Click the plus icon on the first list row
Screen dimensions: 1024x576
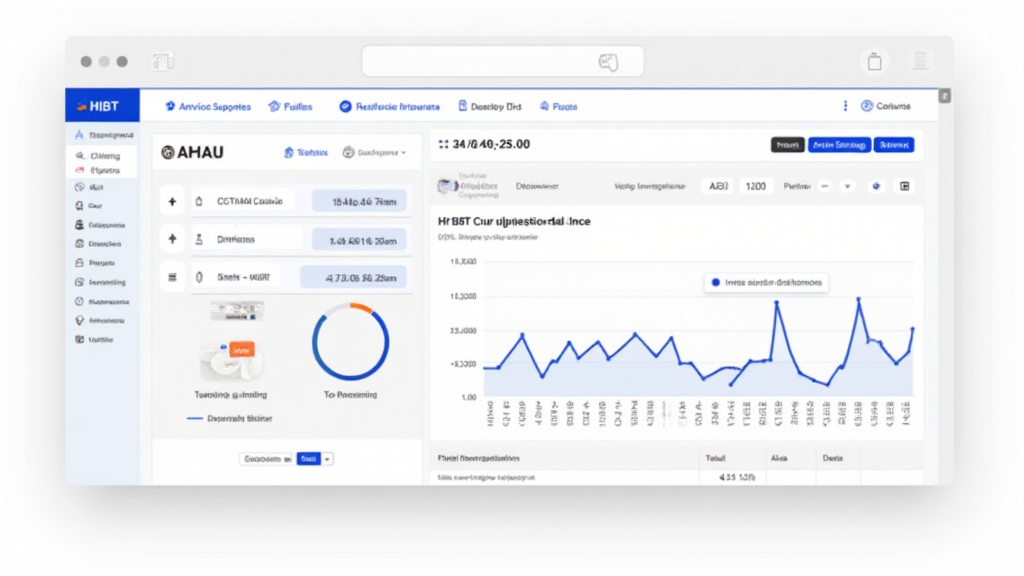coord(172,202)
